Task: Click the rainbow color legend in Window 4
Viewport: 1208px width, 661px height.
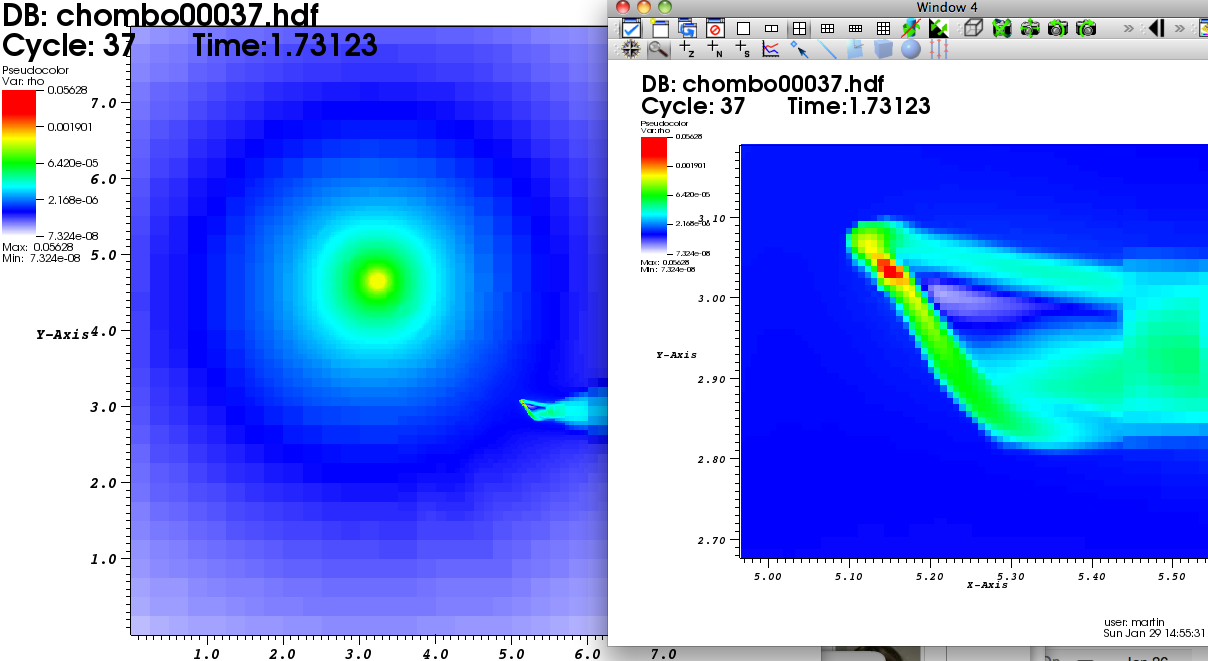Action: pyautogui.click(x=653, y=195)
